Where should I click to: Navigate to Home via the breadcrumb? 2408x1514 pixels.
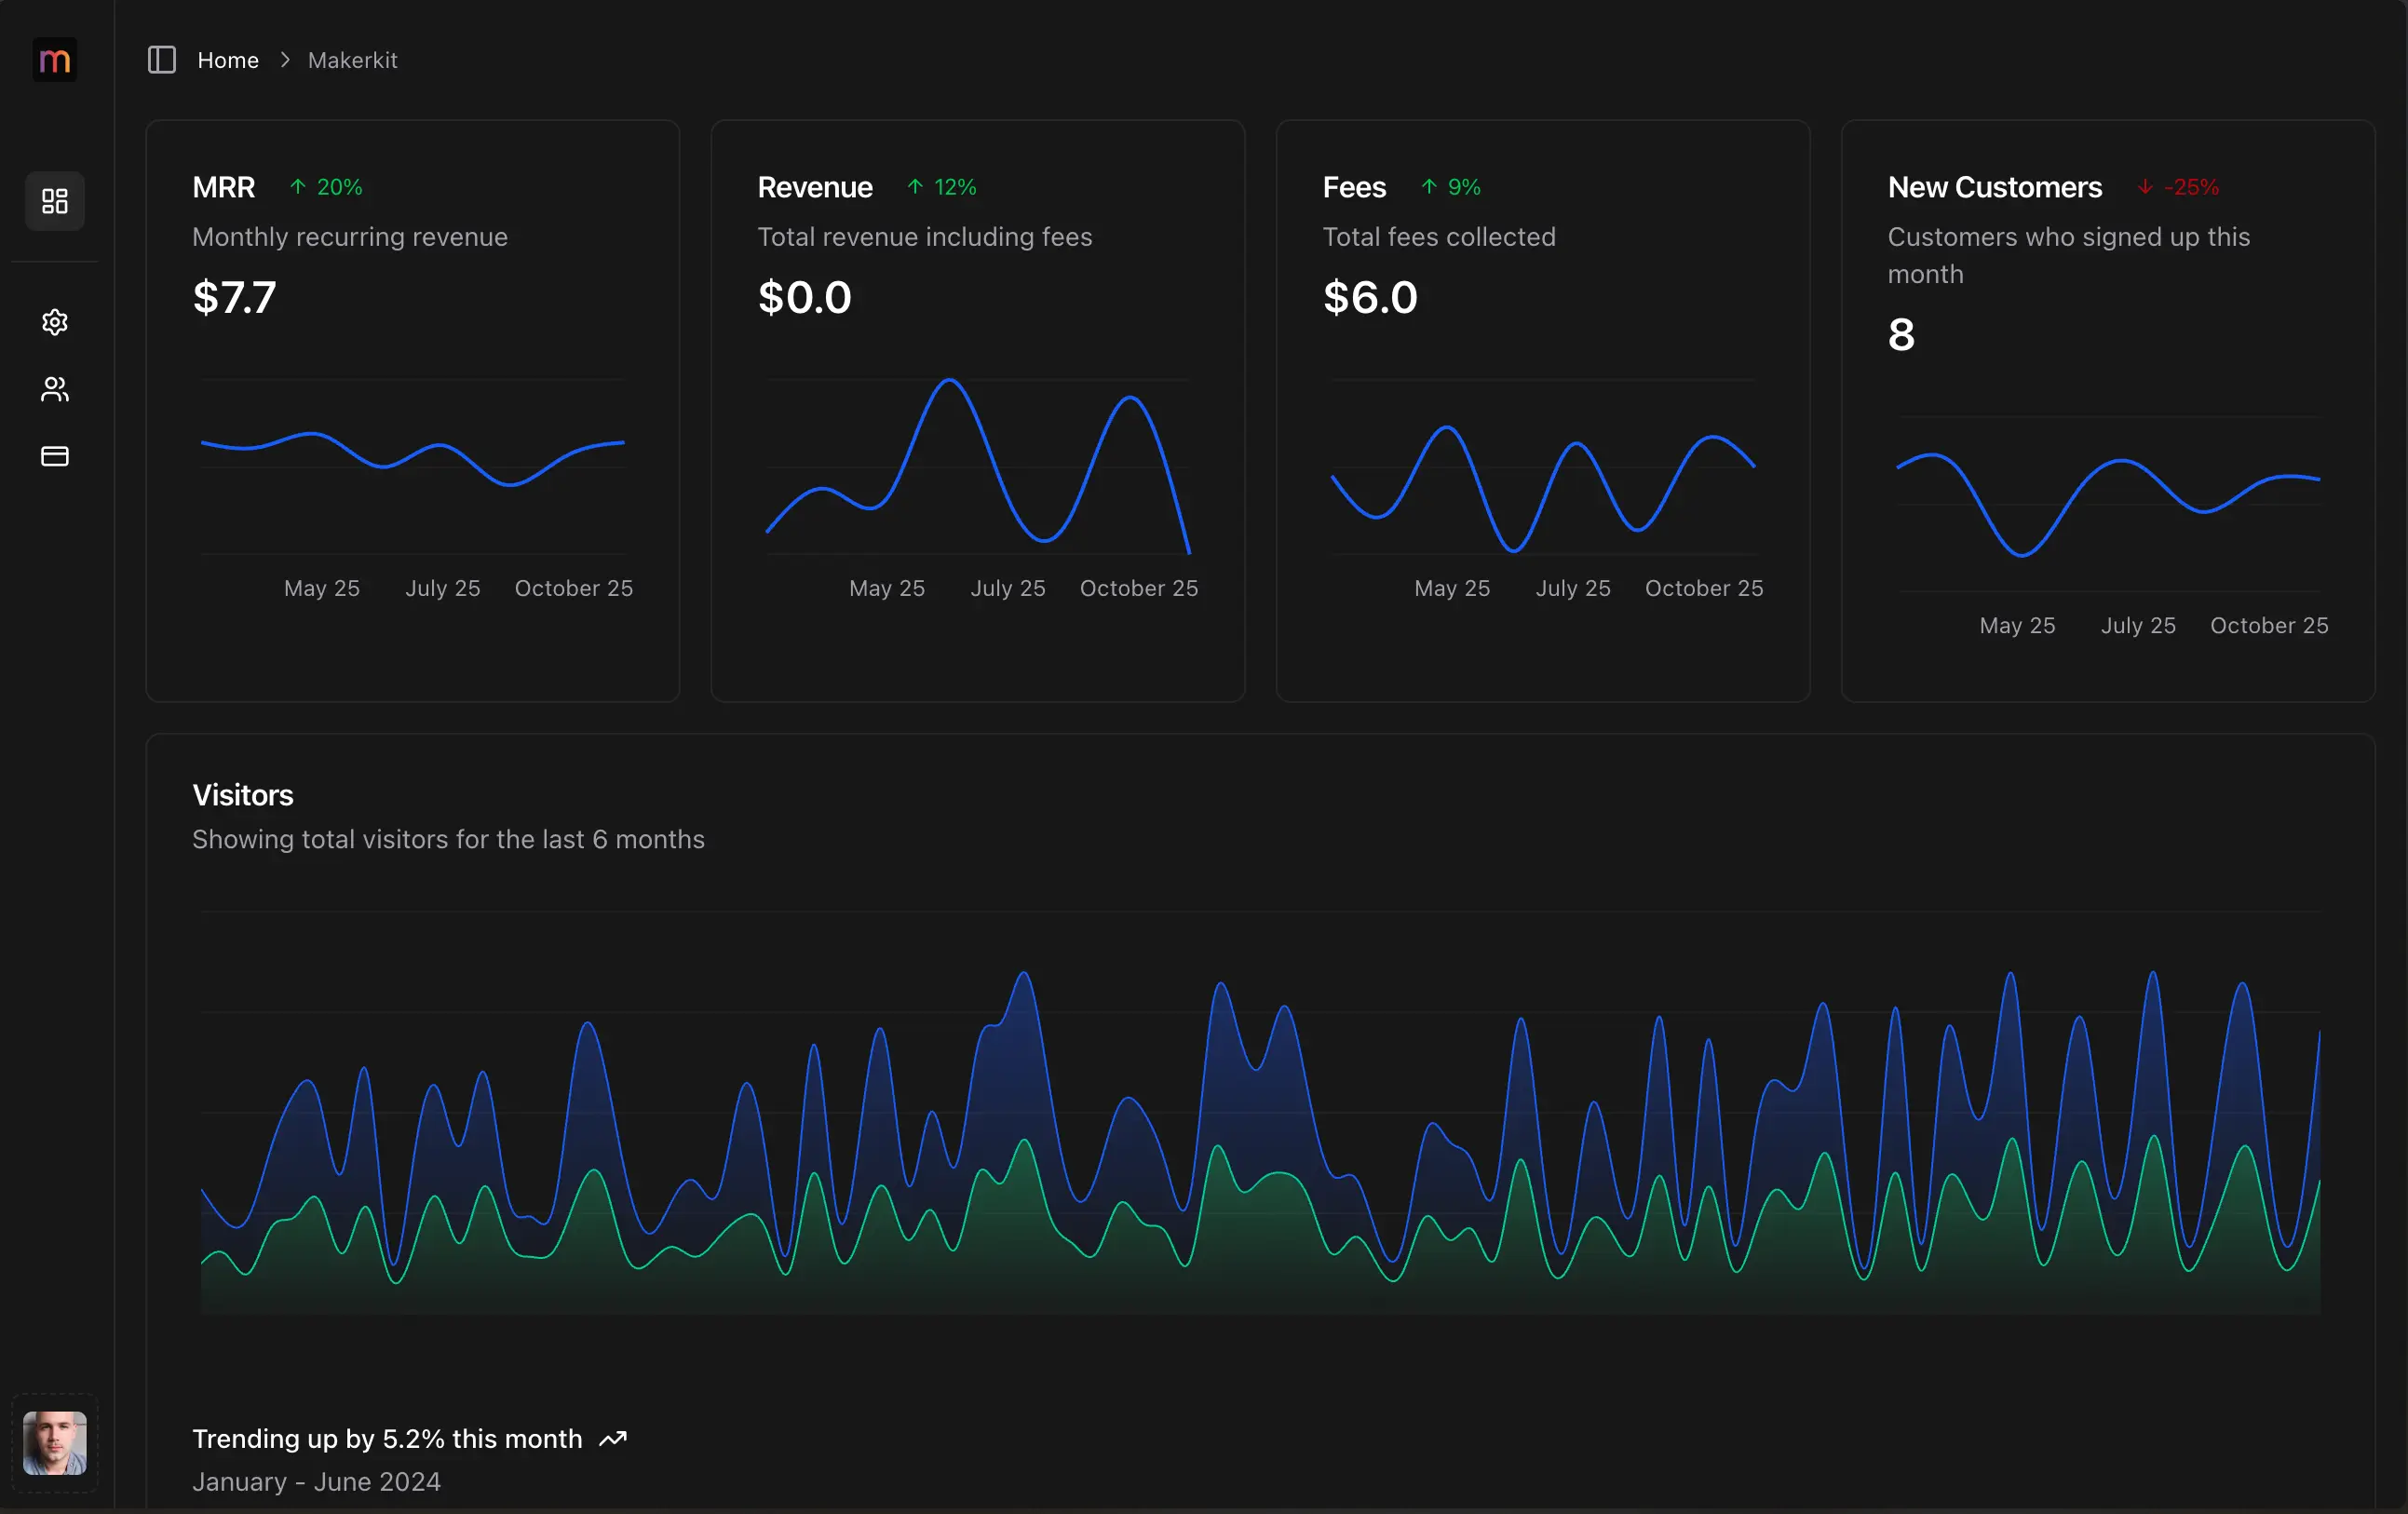pos(228,59)
